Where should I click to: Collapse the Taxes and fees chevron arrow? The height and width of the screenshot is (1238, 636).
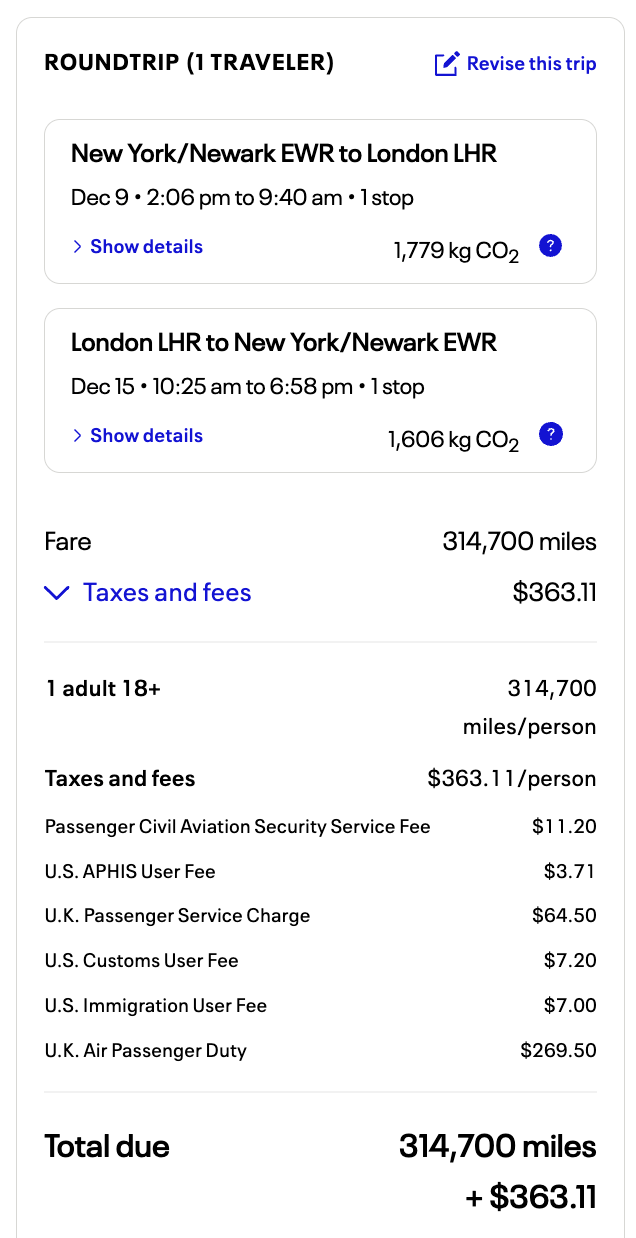(x=57, y=593)
